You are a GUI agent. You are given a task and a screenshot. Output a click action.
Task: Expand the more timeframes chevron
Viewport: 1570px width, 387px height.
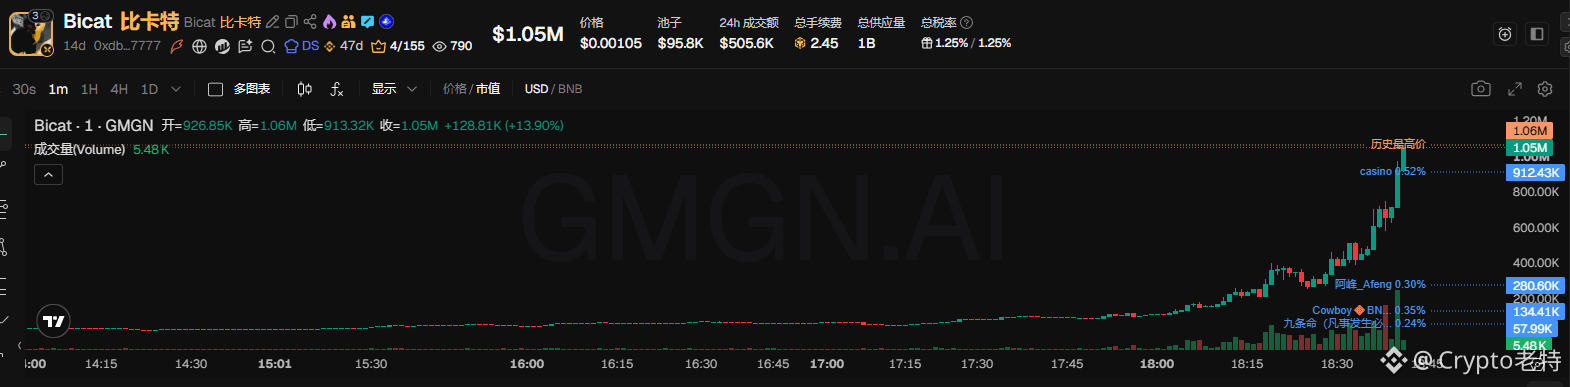[x=176, y=89]
